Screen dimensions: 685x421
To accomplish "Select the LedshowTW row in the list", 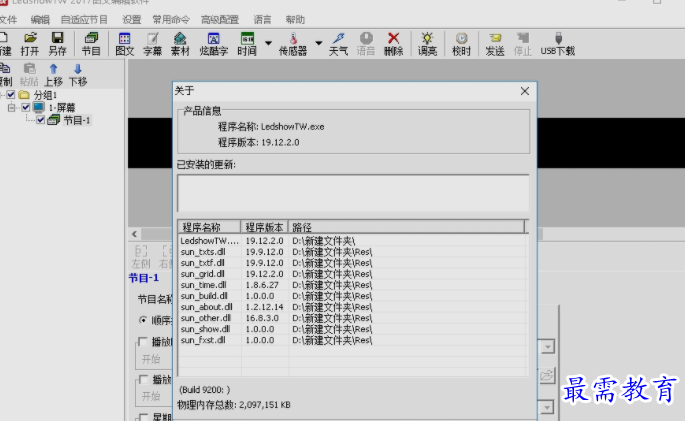I will coord(353,241).
